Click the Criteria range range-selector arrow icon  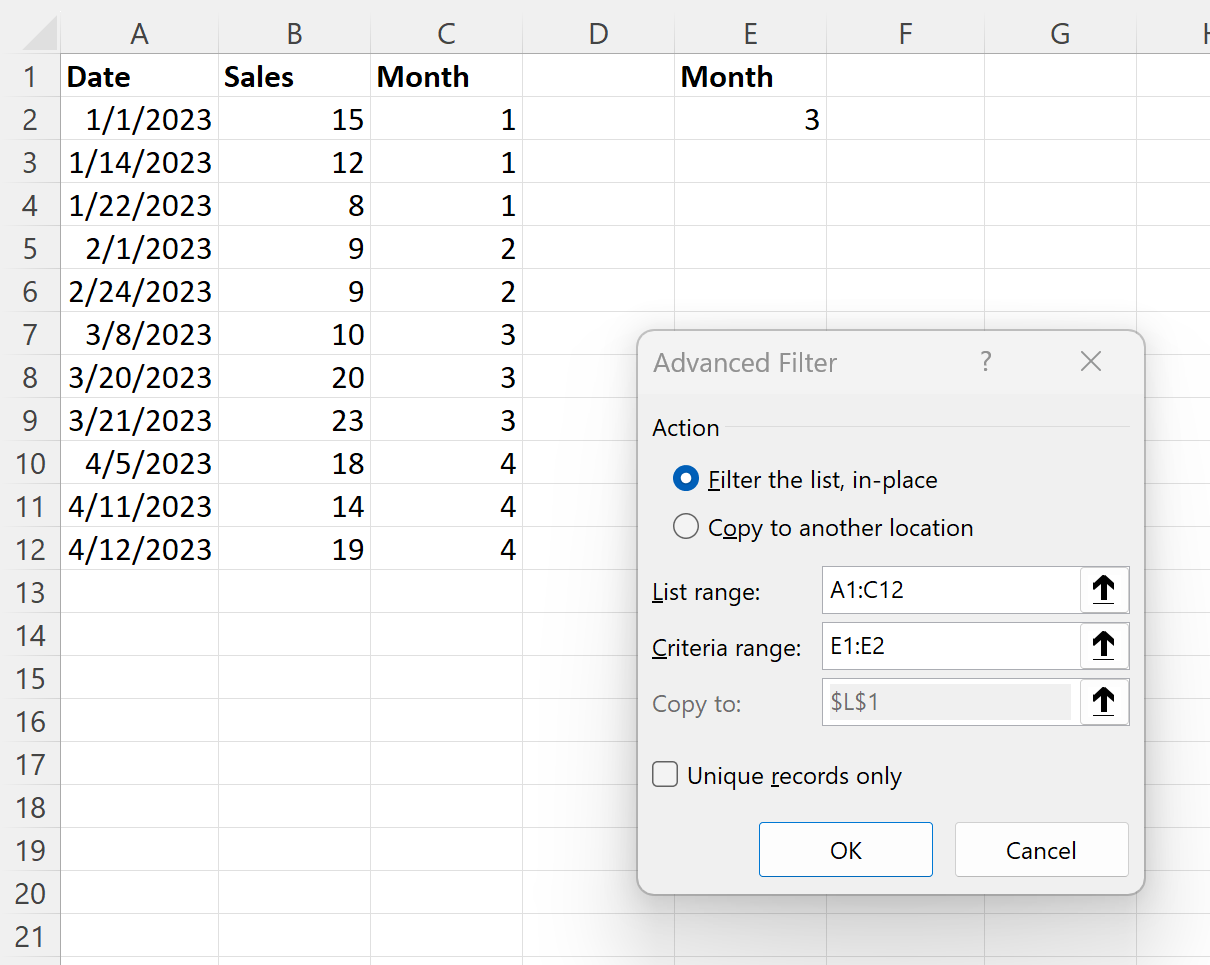pyautogui.click(x=1104, y=646)
